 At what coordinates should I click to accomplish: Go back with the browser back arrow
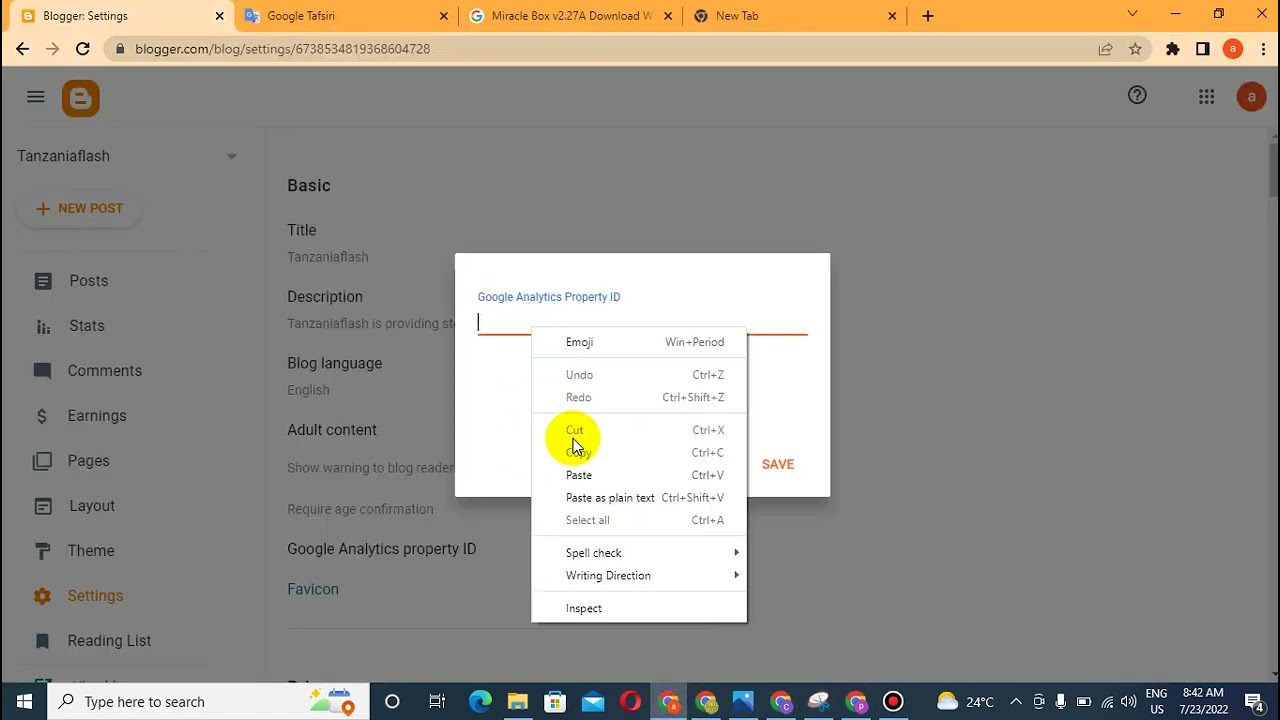(x=22, y=48)
